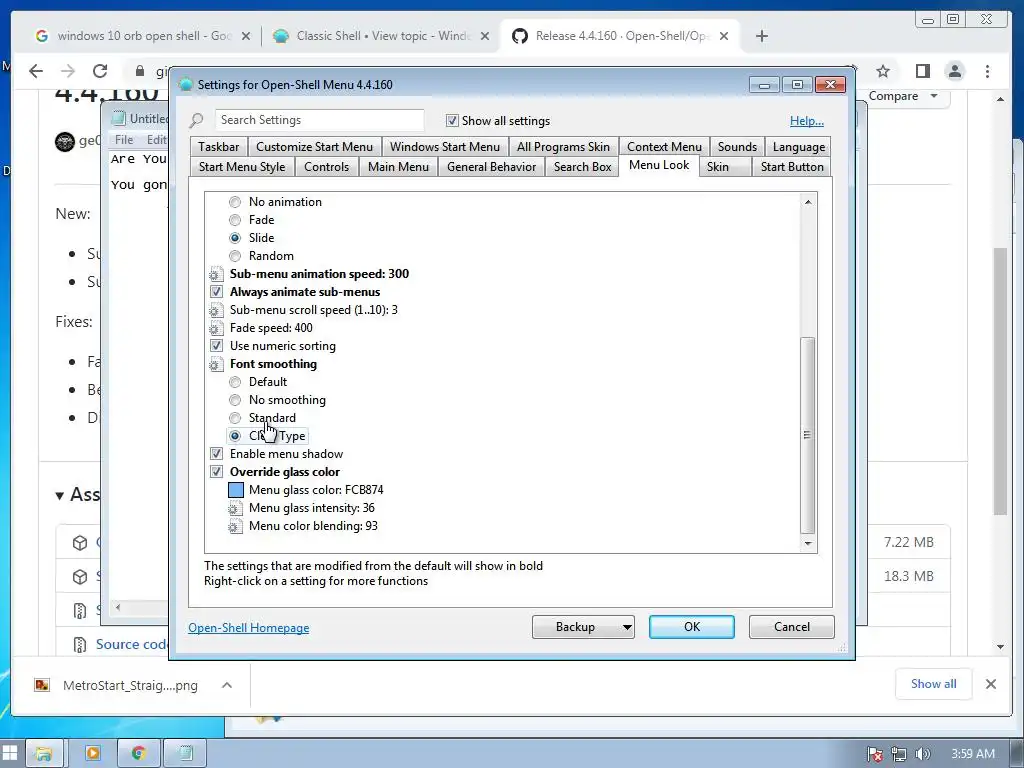Select No smoothing option

click(235, 400)
